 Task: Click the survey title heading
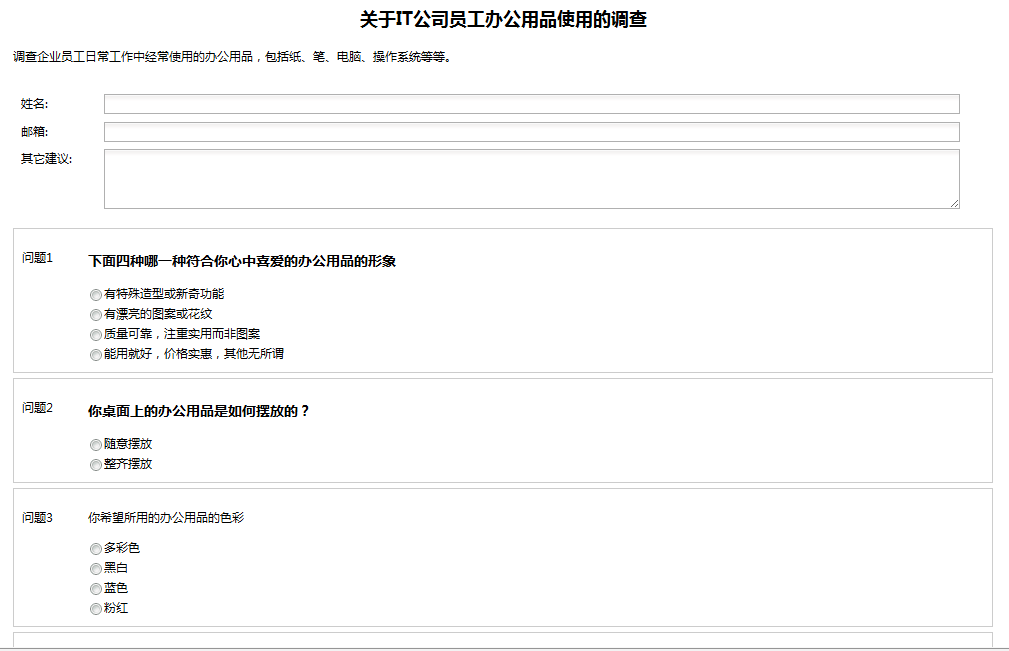pos(503,20)
